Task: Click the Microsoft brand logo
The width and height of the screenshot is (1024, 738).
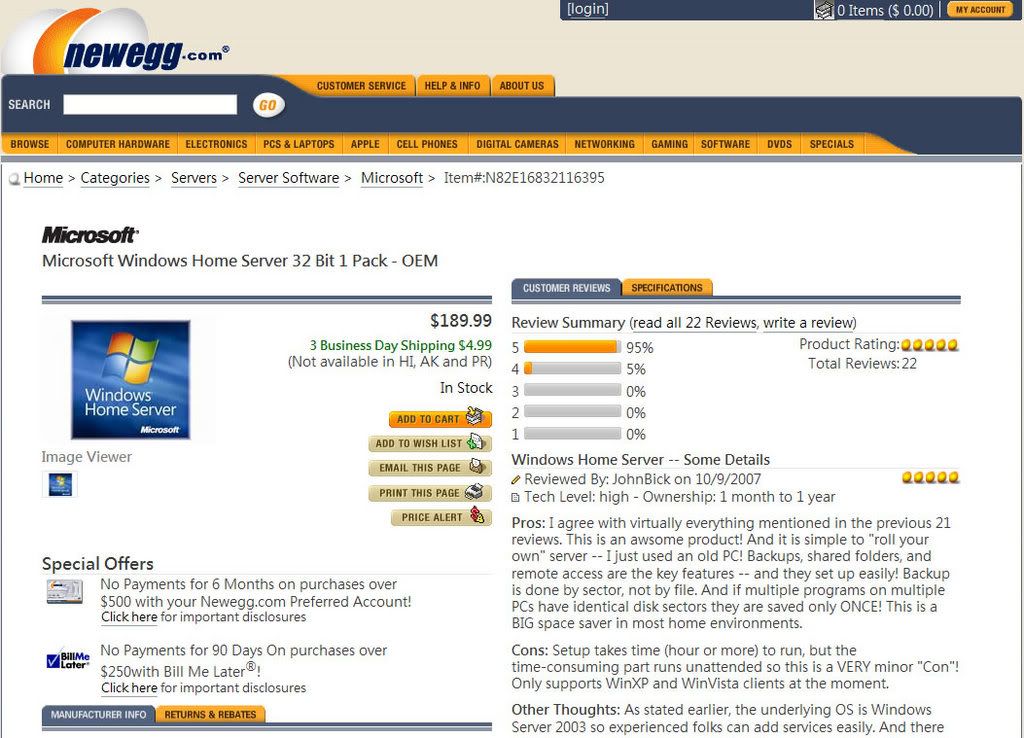Action: click(90, 235)
